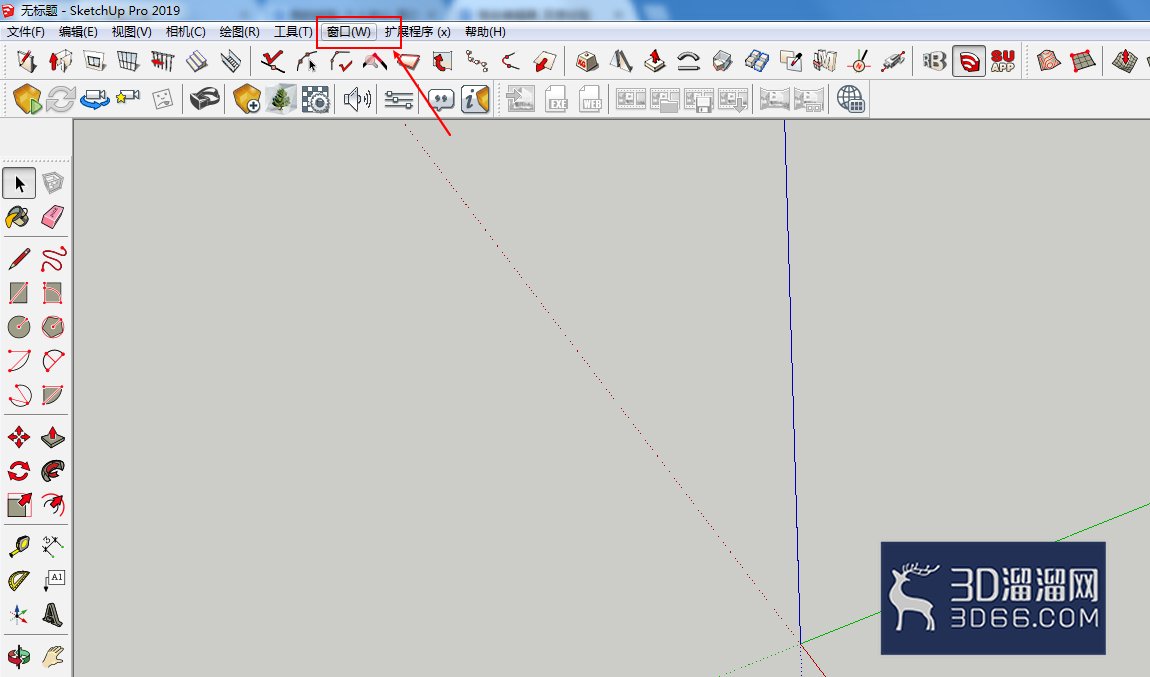The height and width of the screenshot is (677, 1150).
Task: Select Sandbox From Scratch grid tool
Action: [x=1083, y=61]
